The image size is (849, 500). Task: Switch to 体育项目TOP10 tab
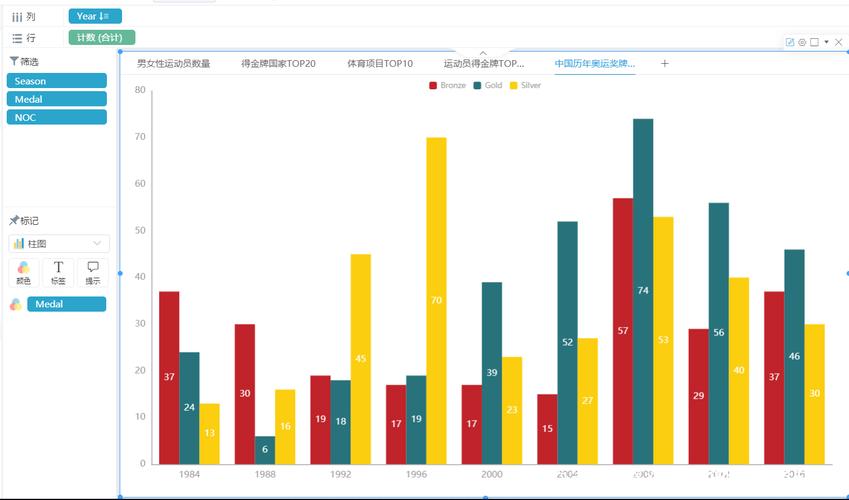380,63
